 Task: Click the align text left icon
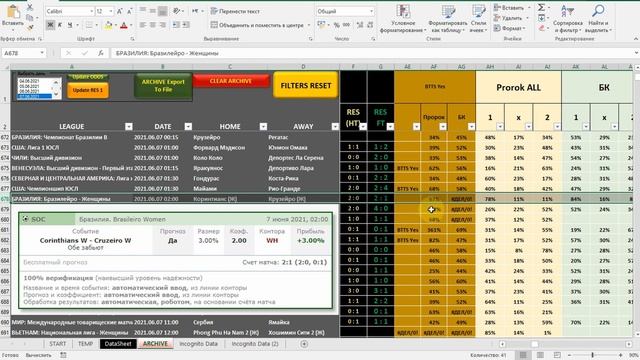(143, 25)
